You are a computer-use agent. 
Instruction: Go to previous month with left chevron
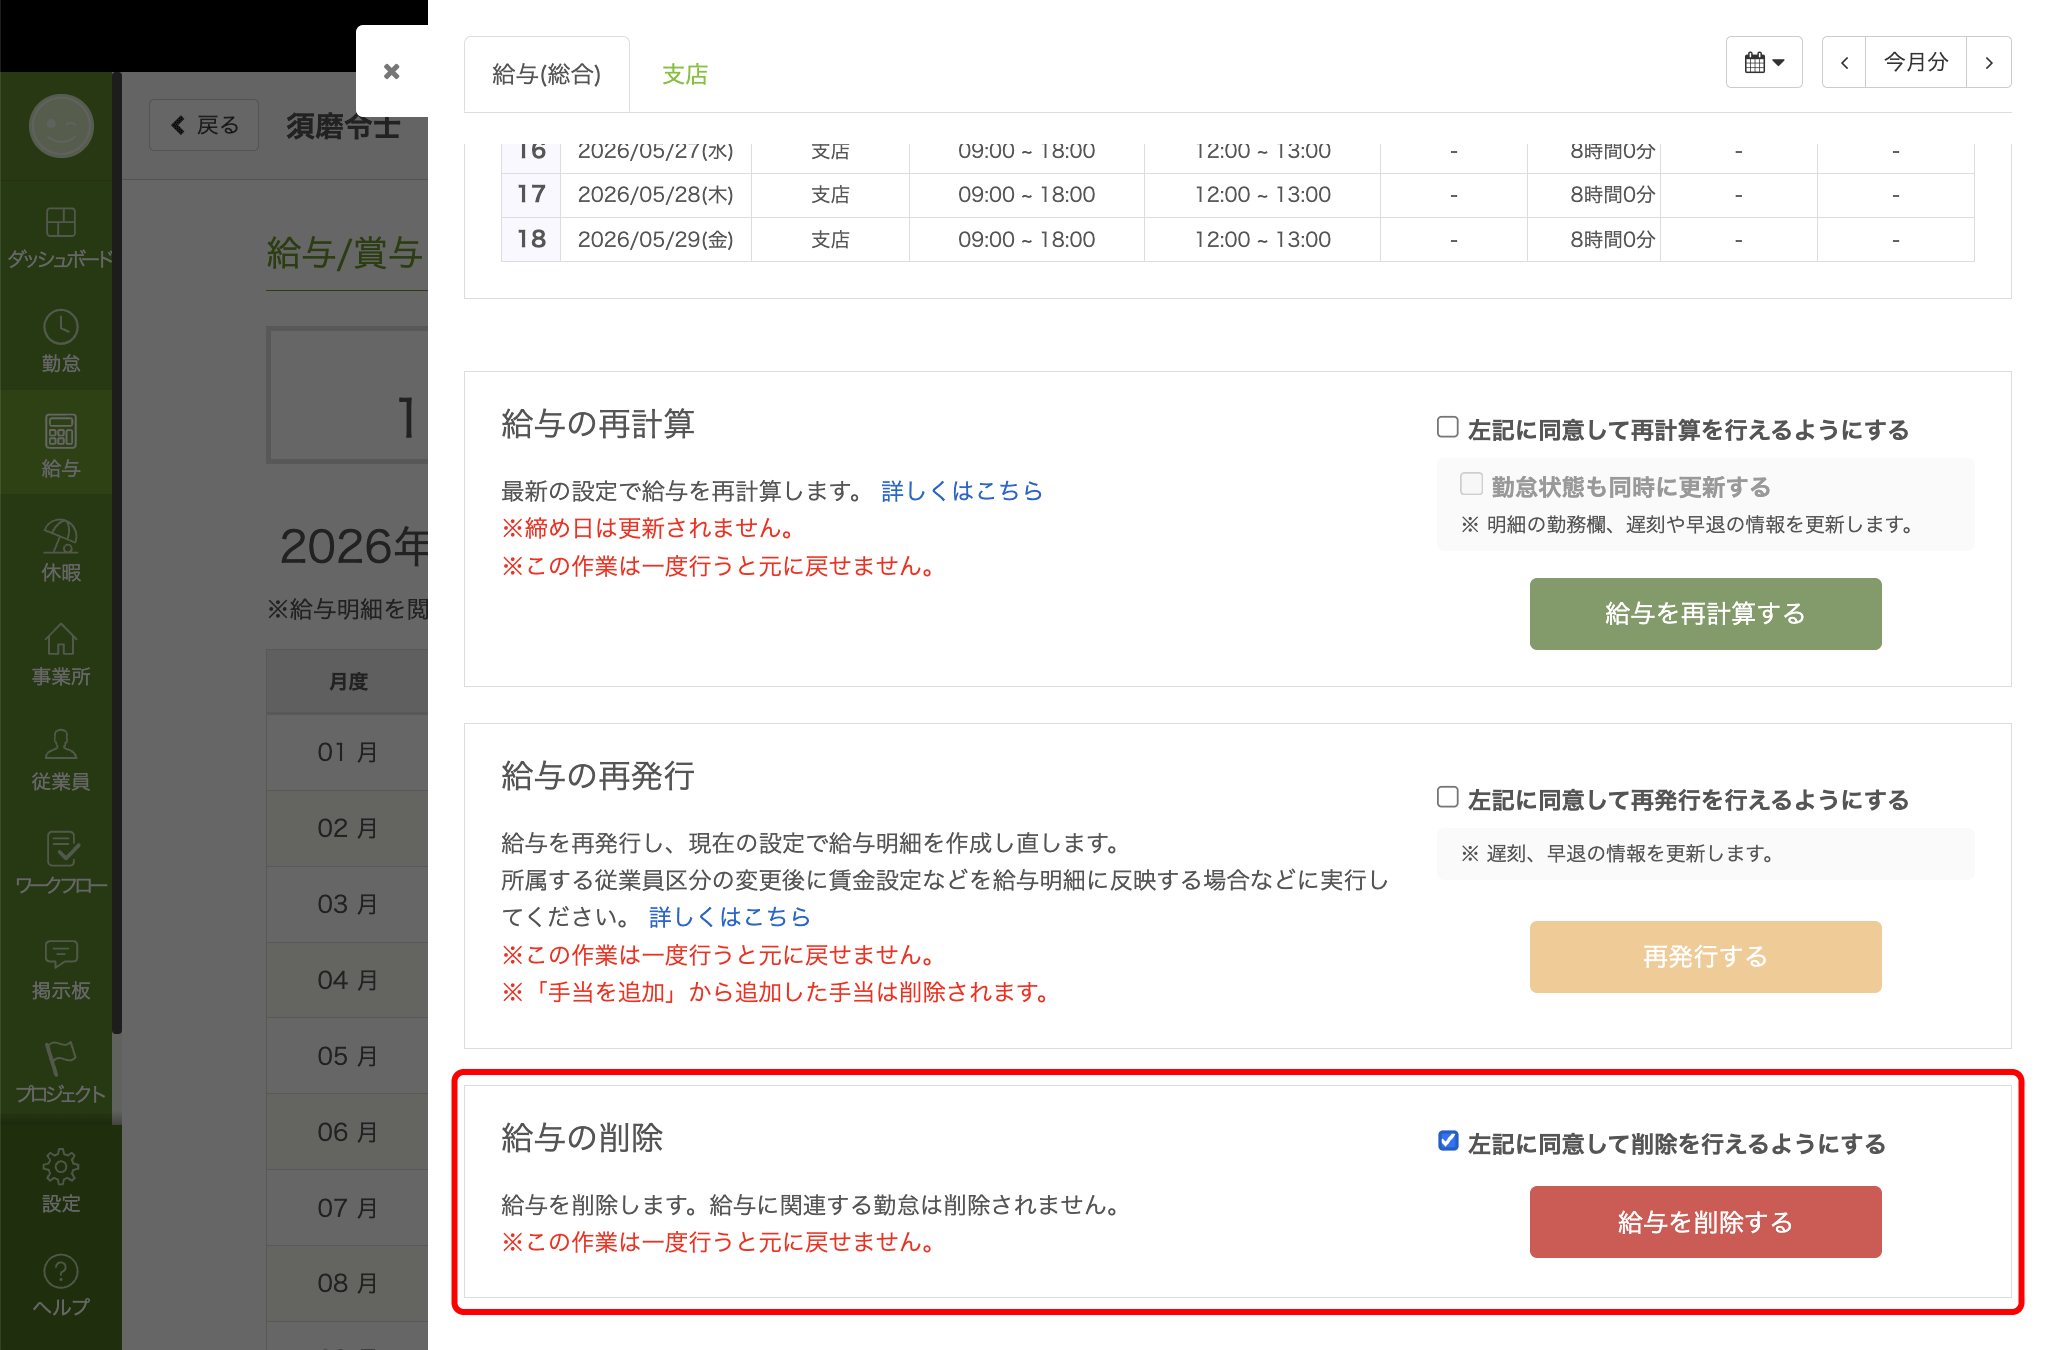pyautogui.click(x=1845, y=62)
